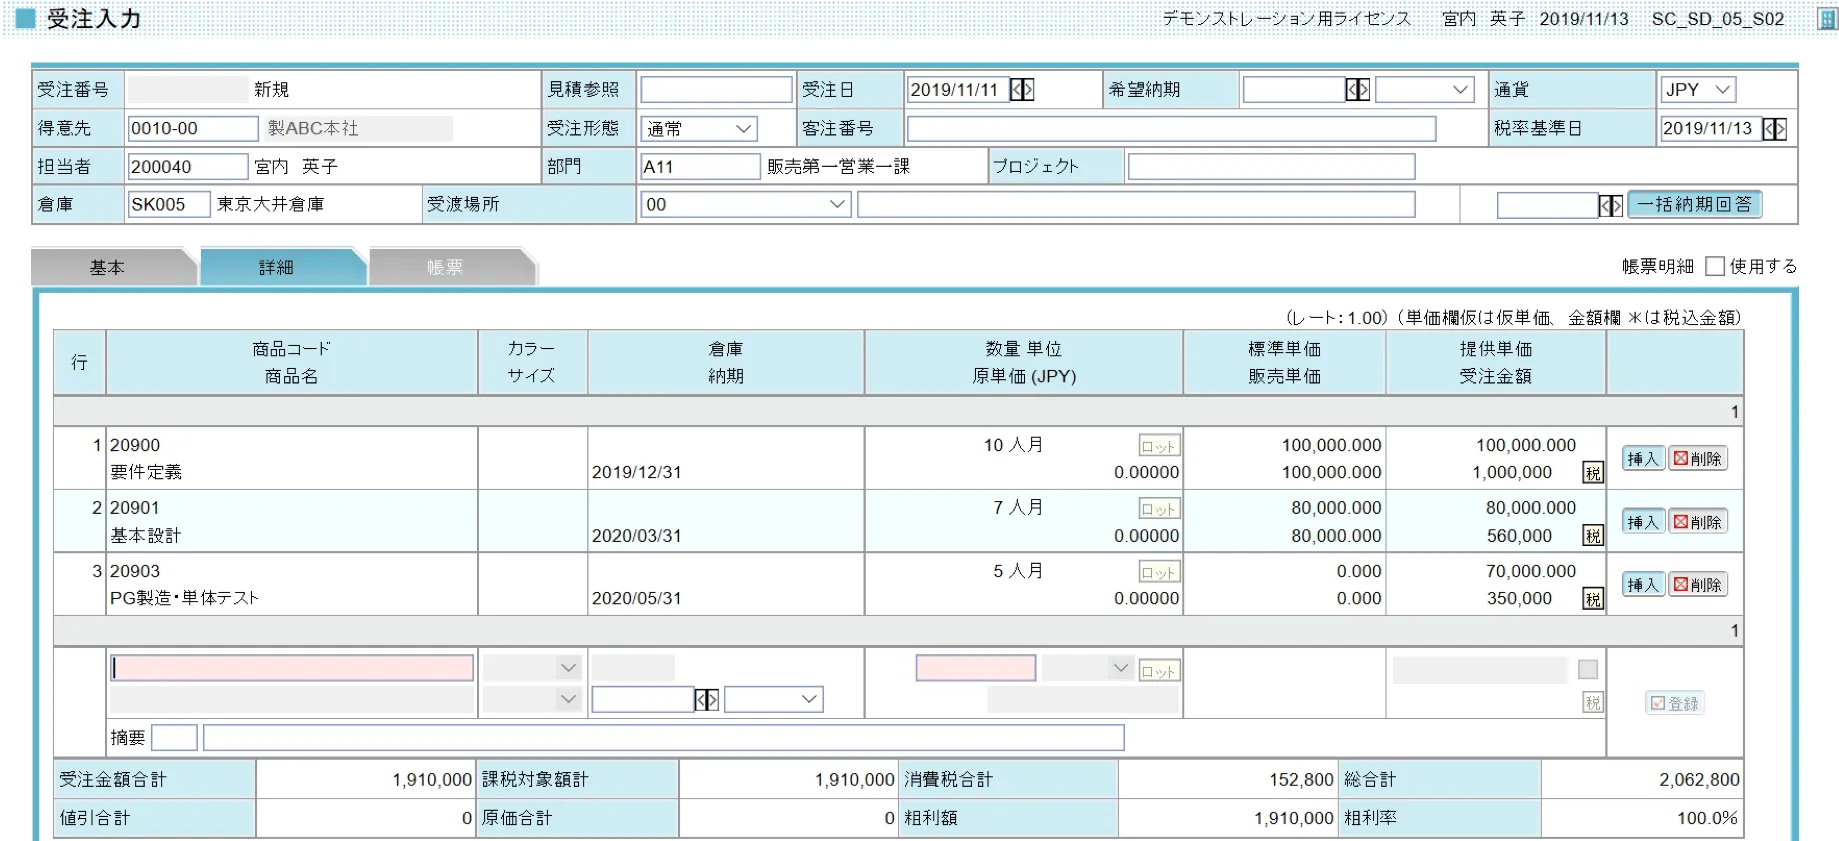
Task: Open calendar picker for 希望納期 field
Action: (1357, 90)
